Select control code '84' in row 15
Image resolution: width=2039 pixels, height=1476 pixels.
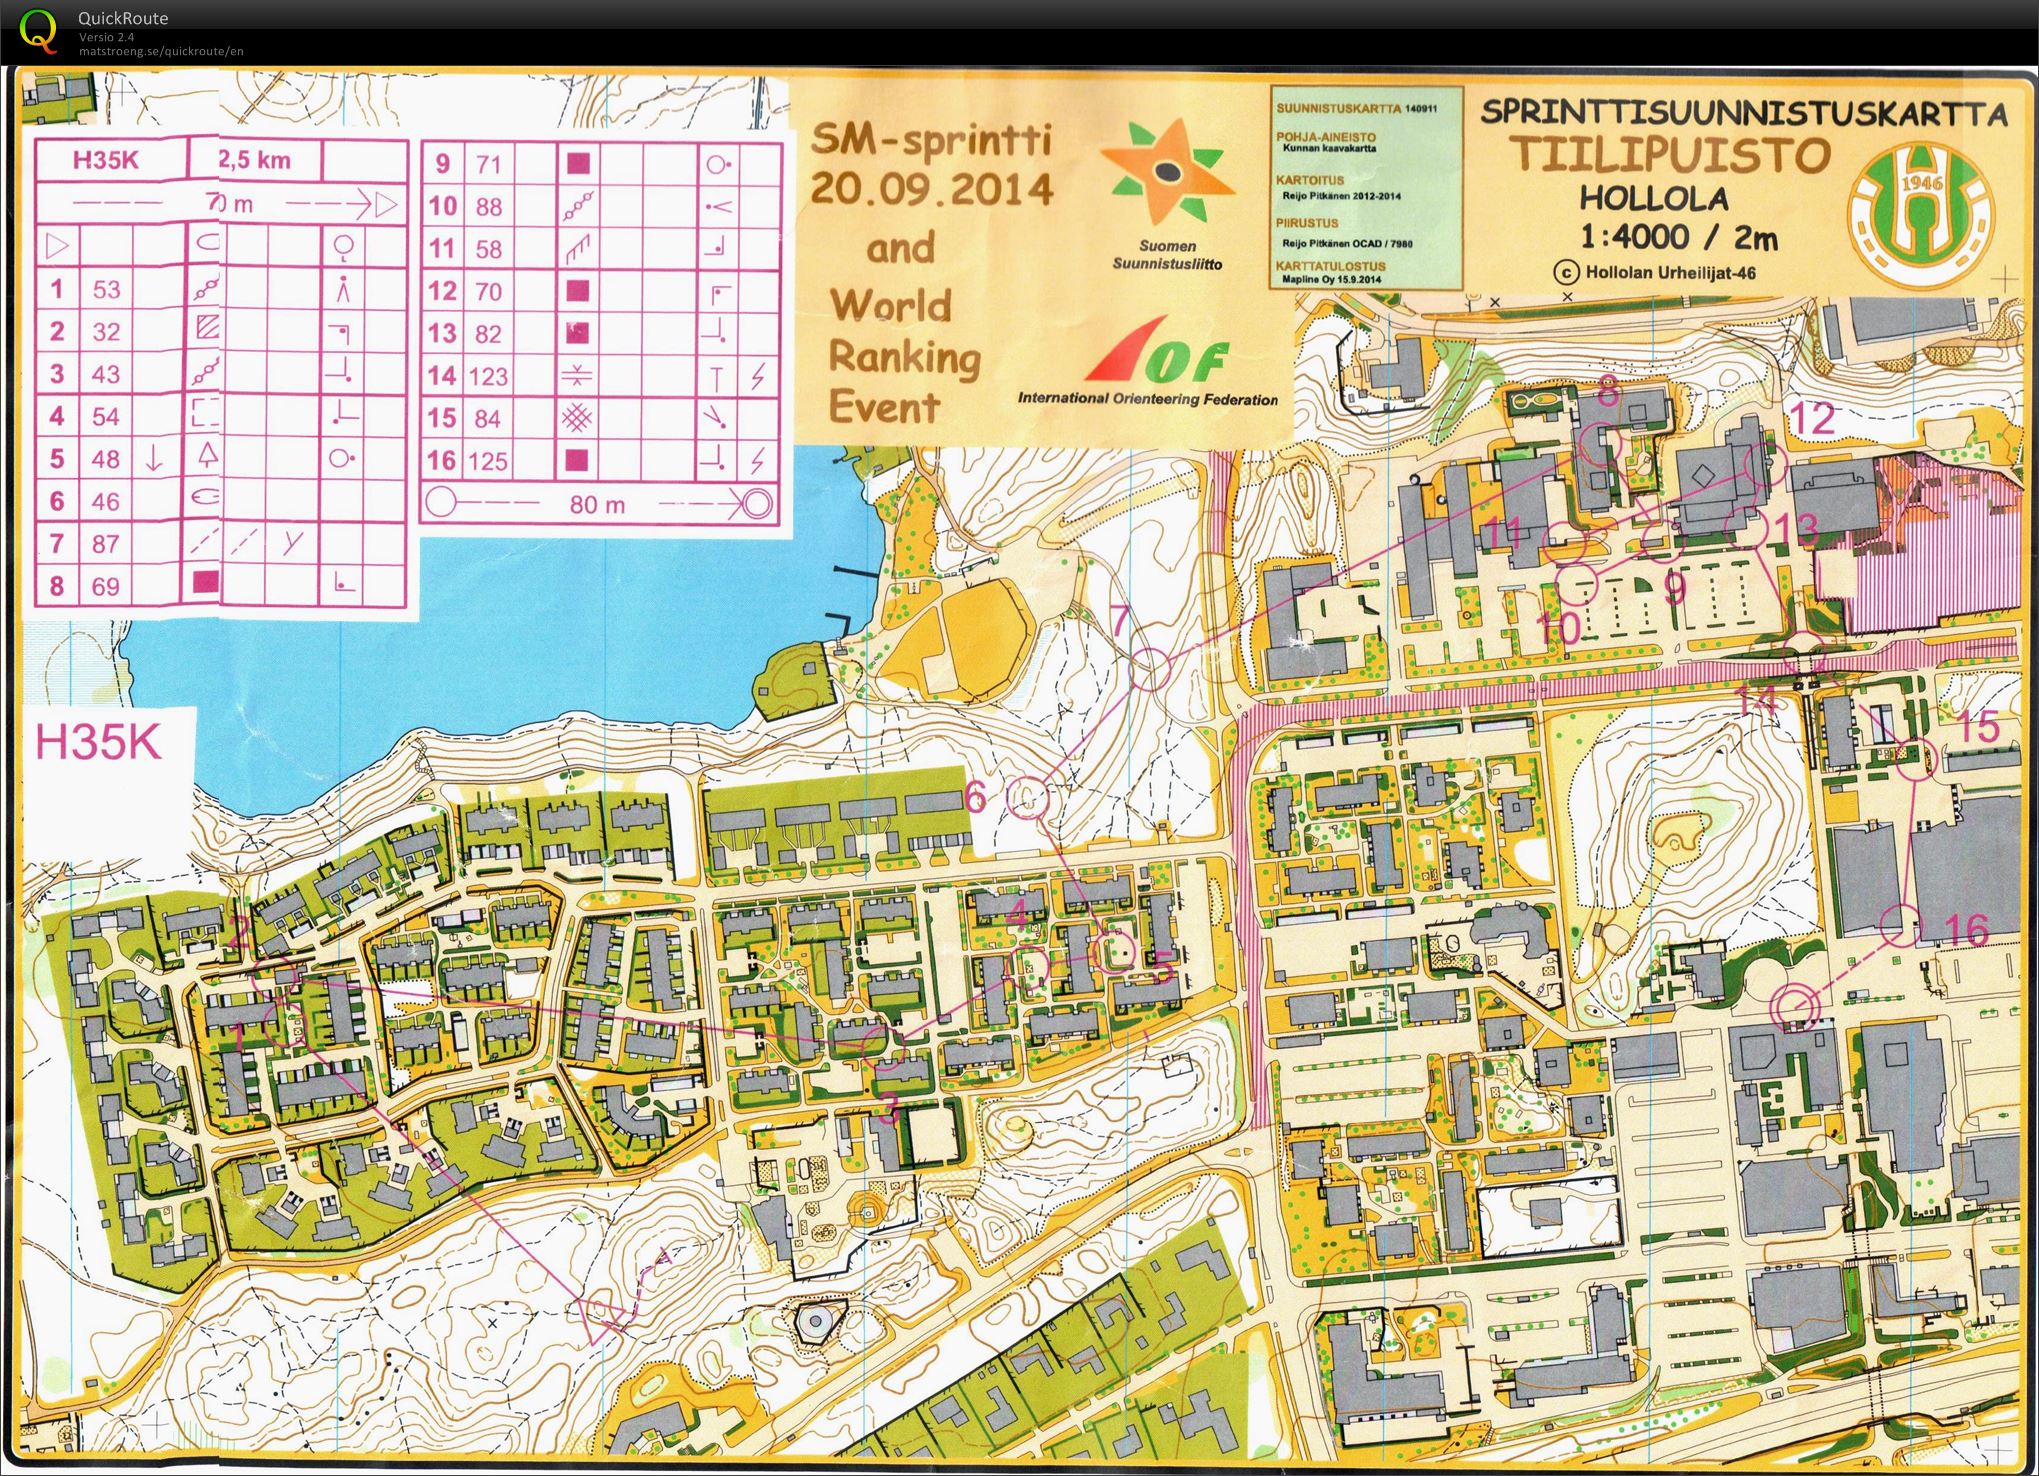point(488,419)
